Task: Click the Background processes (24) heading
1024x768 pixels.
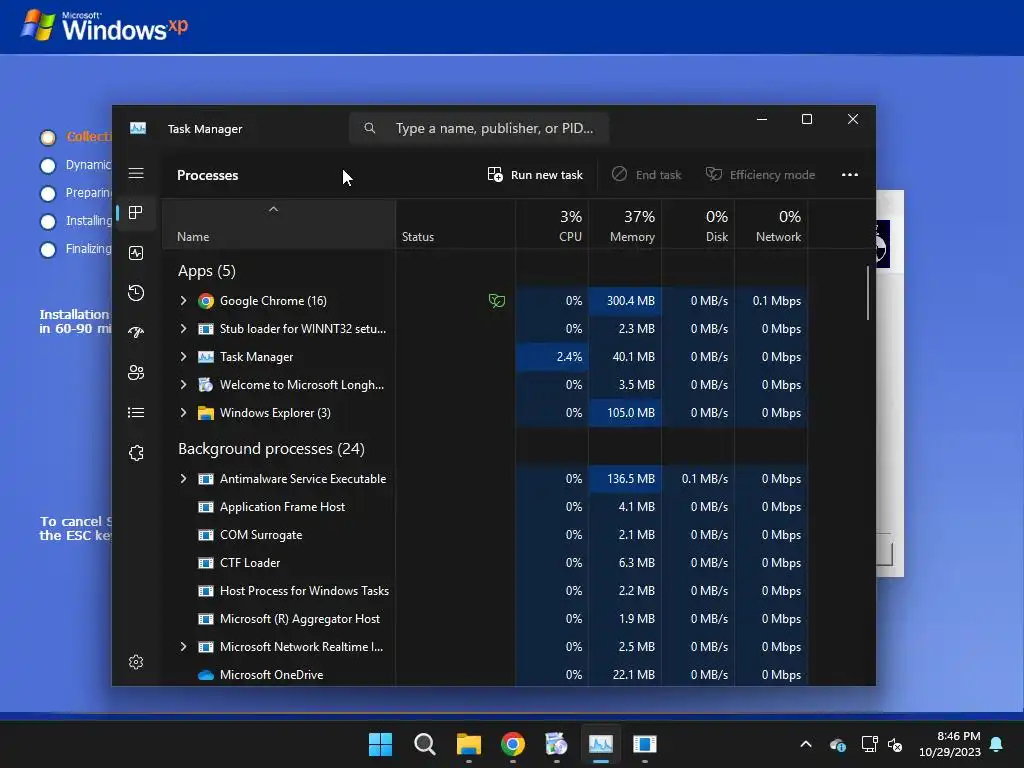Action: pos(272,449)
